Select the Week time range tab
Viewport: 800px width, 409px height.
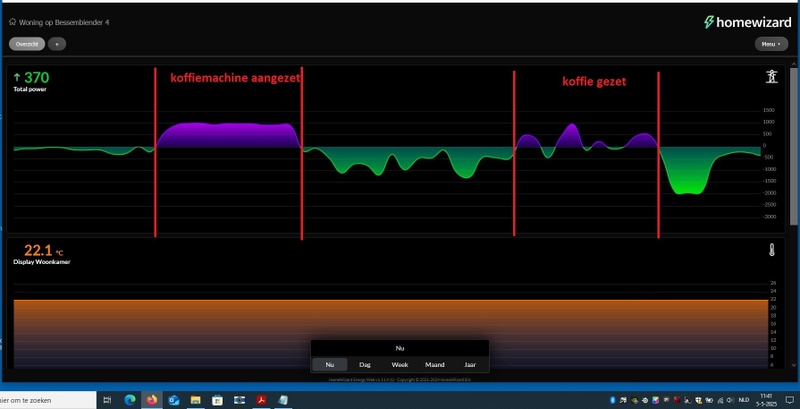point(399,365)
